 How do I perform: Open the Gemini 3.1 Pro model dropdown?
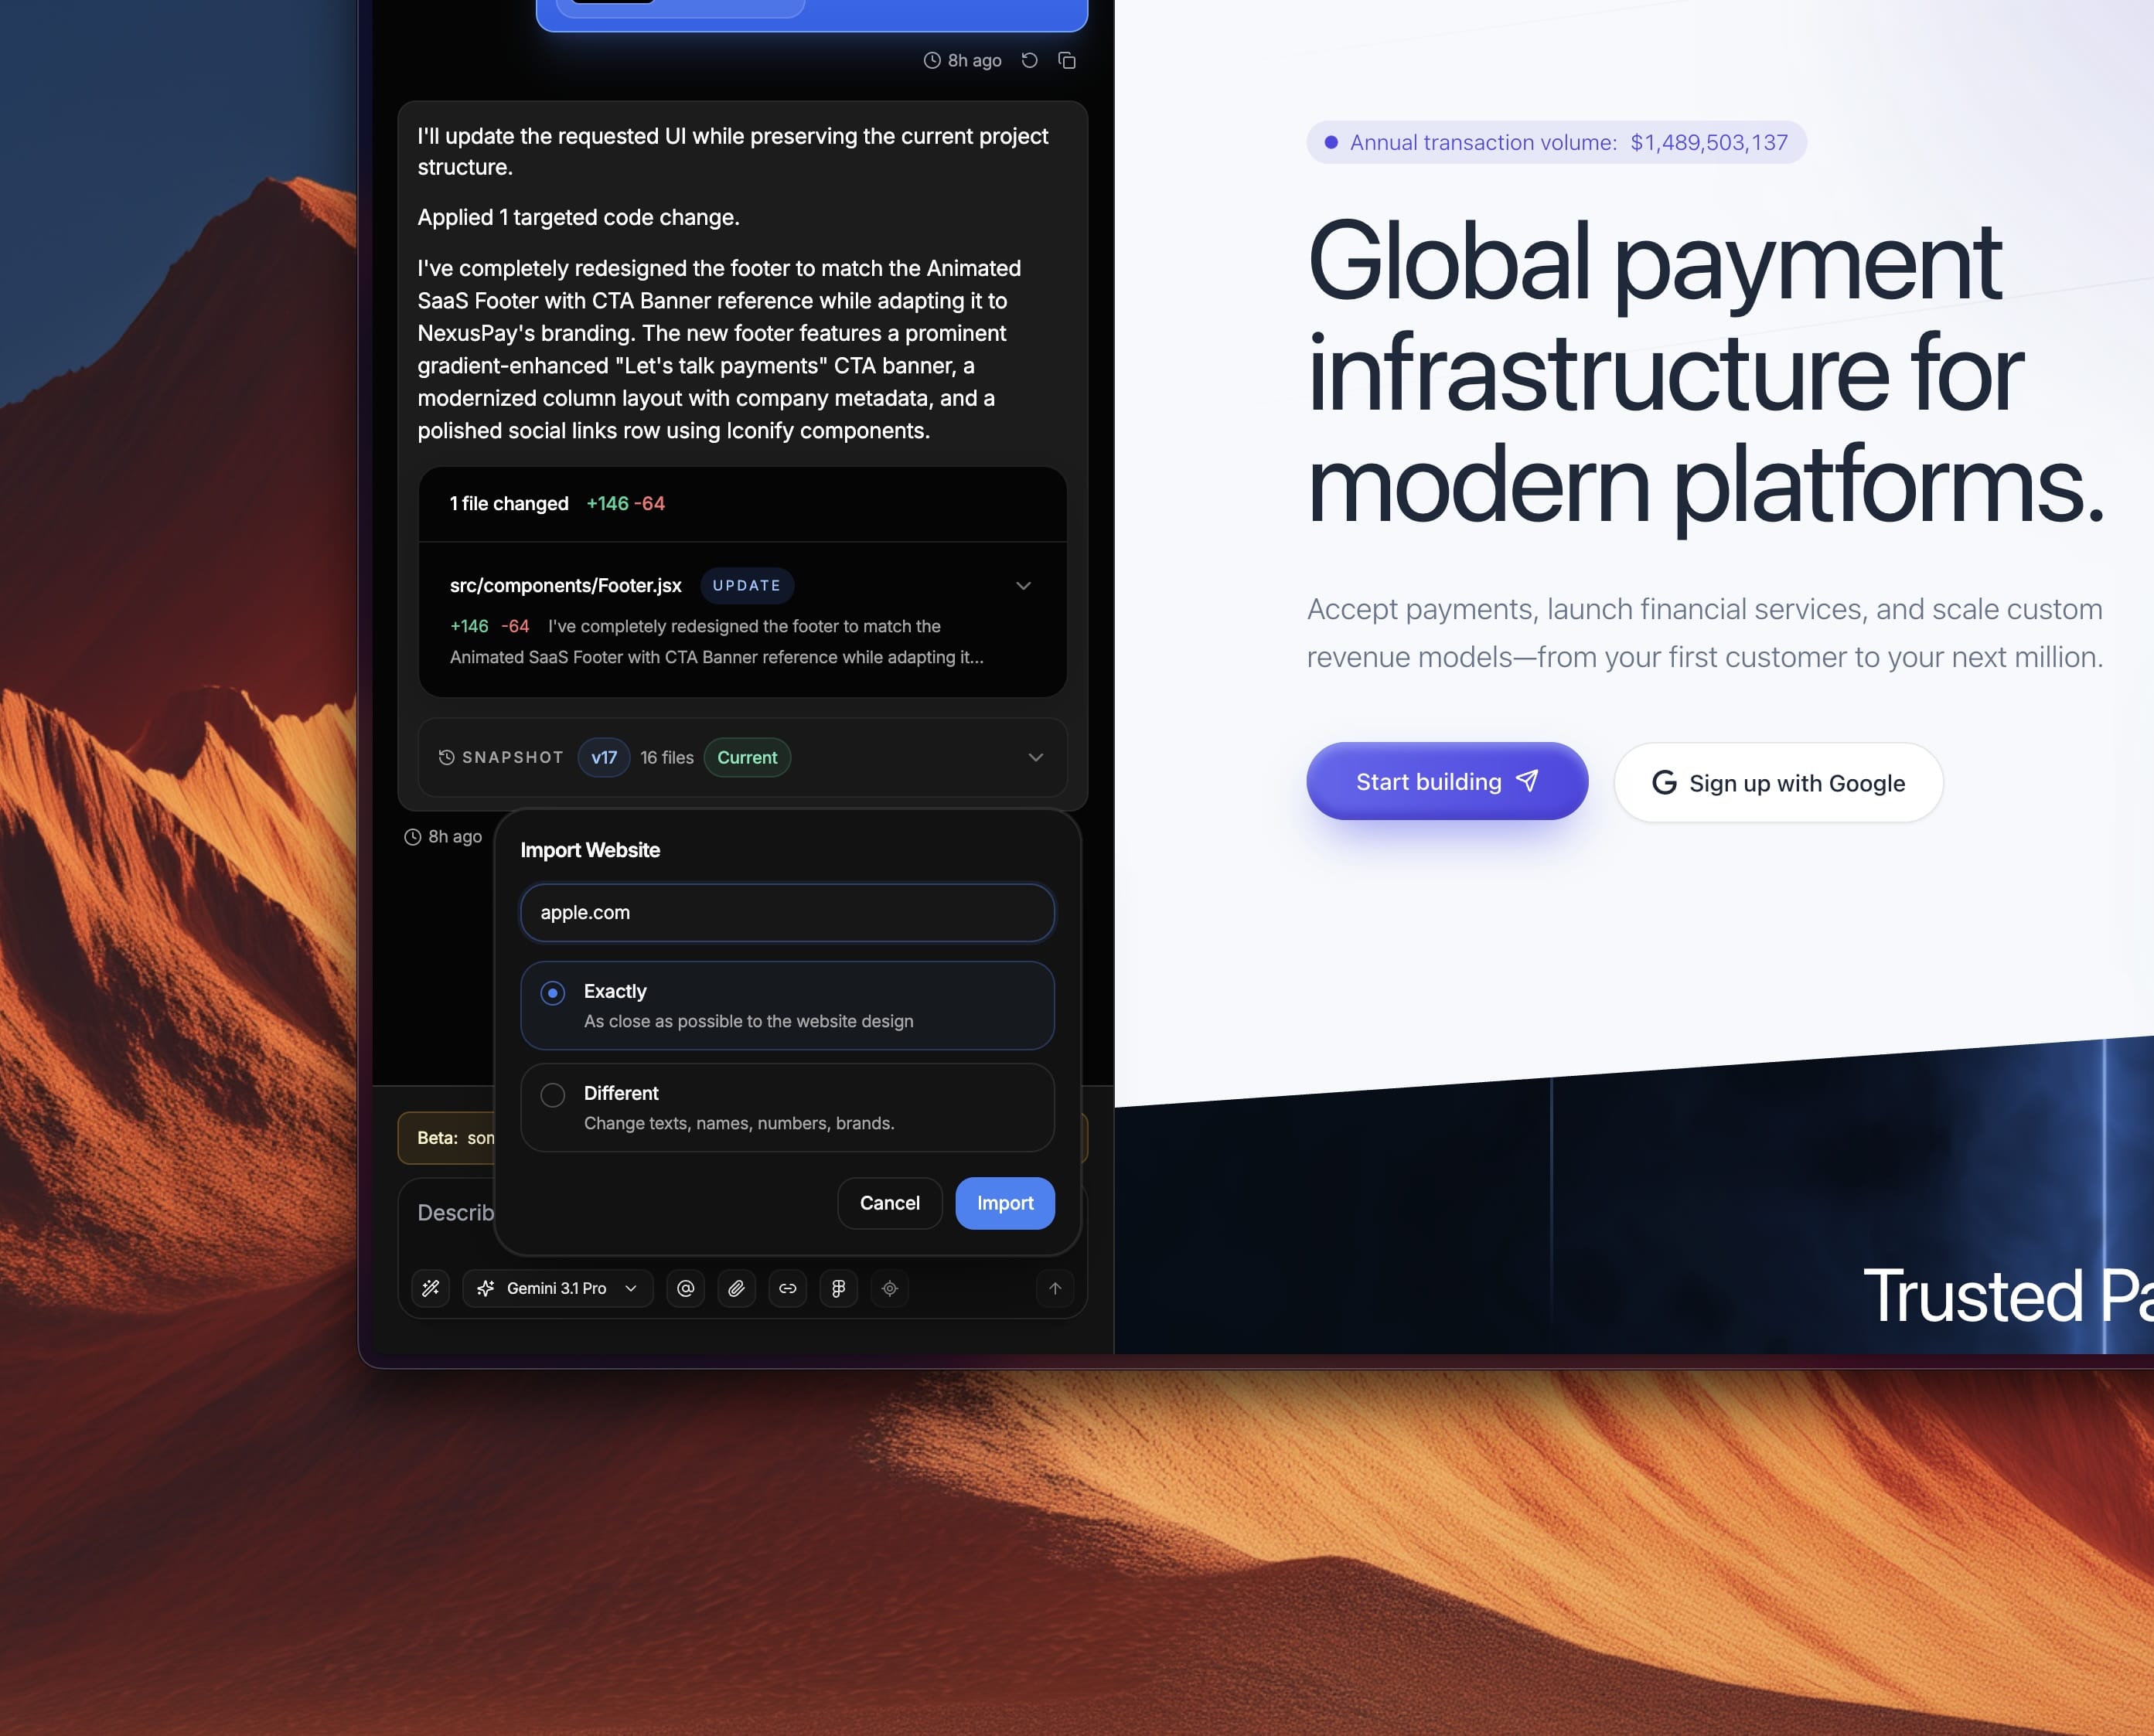click(557, 1288)
